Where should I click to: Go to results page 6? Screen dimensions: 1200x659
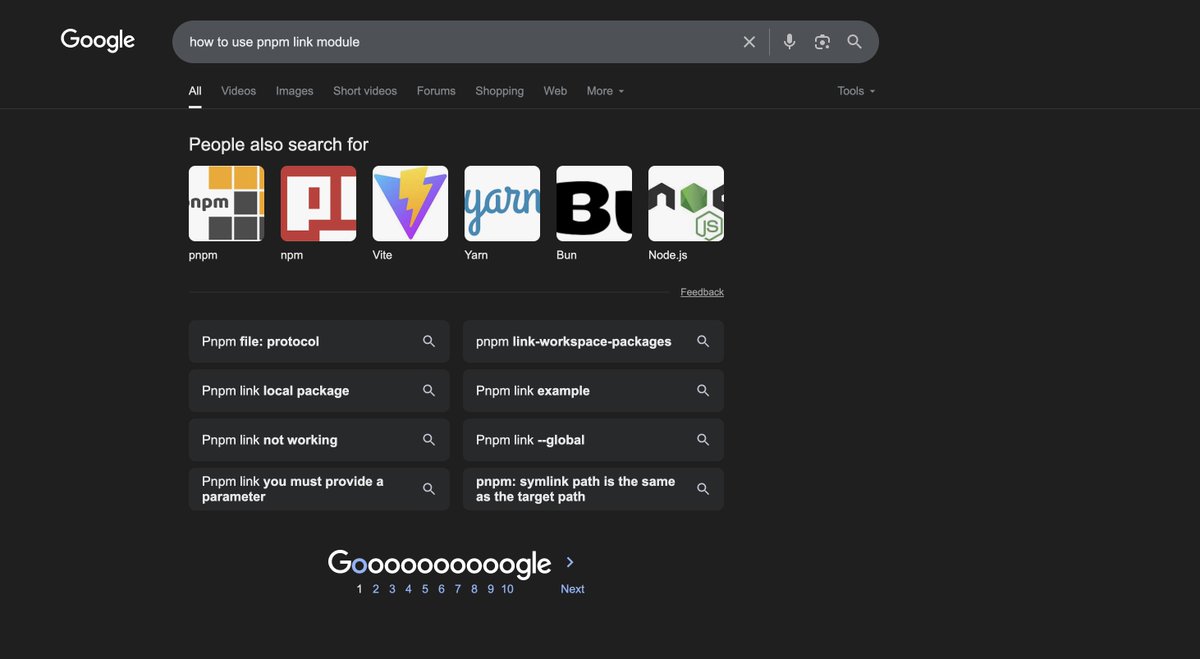441,589
